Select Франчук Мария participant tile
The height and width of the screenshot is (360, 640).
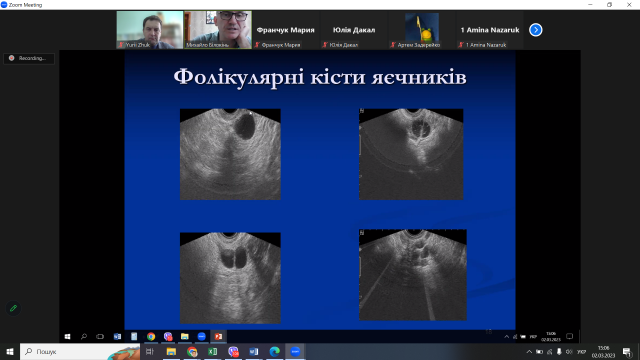pos(286,30)
